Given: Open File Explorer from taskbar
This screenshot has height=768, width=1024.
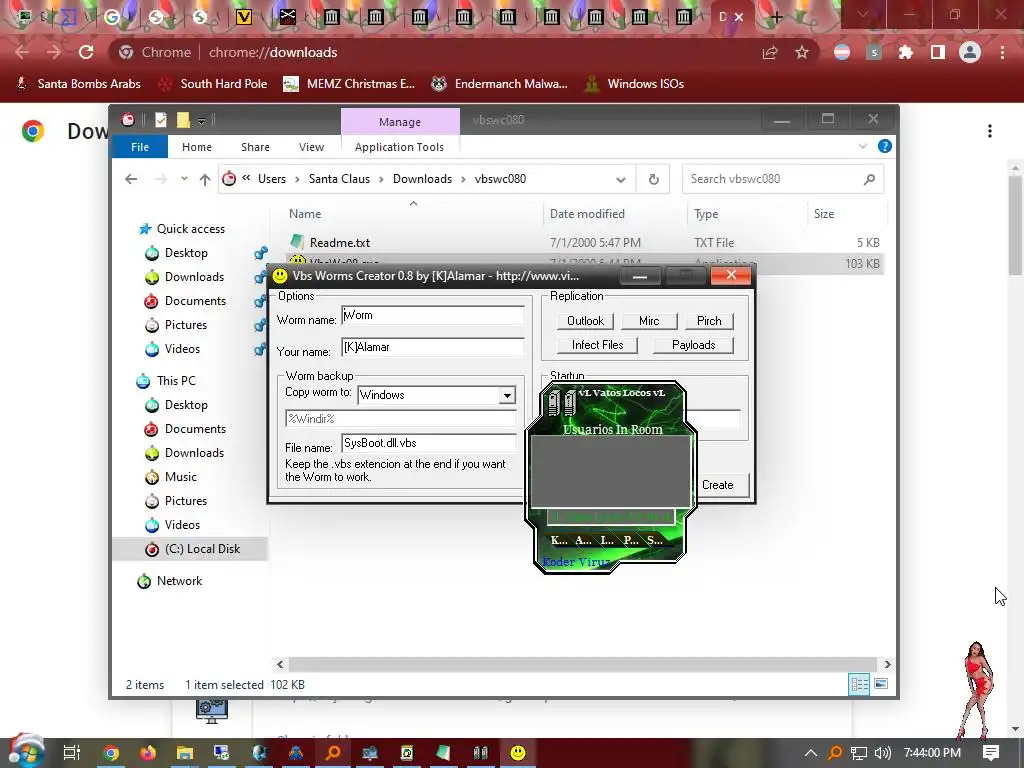Looking at the screenshot, I should (185, 753).
